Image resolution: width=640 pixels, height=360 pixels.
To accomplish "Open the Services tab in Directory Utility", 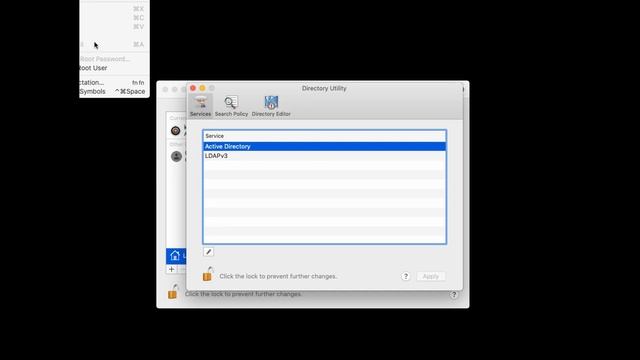I will click(200, 106).
